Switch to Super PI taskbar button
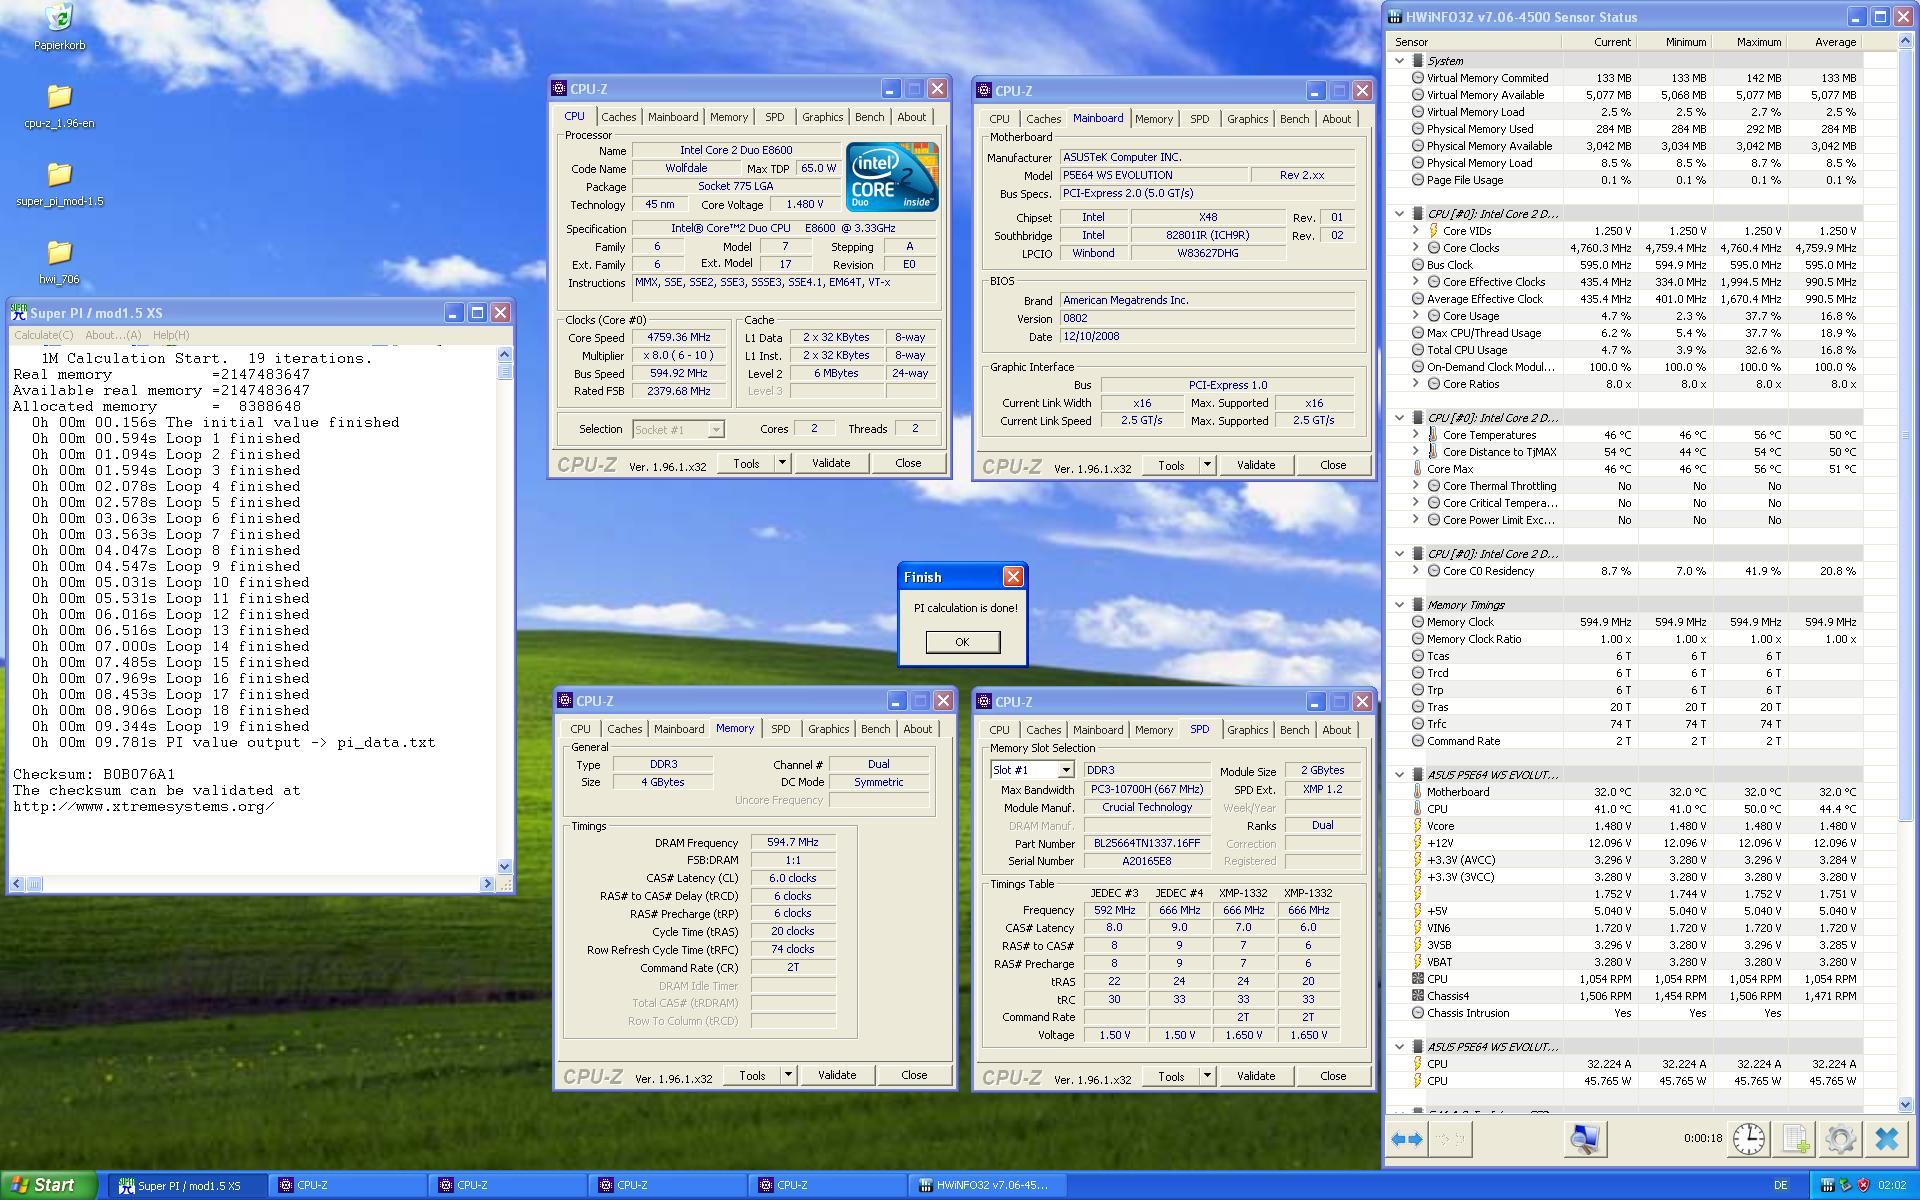The height and width of the screenshot is (1200, 1920). (189, 1186)
